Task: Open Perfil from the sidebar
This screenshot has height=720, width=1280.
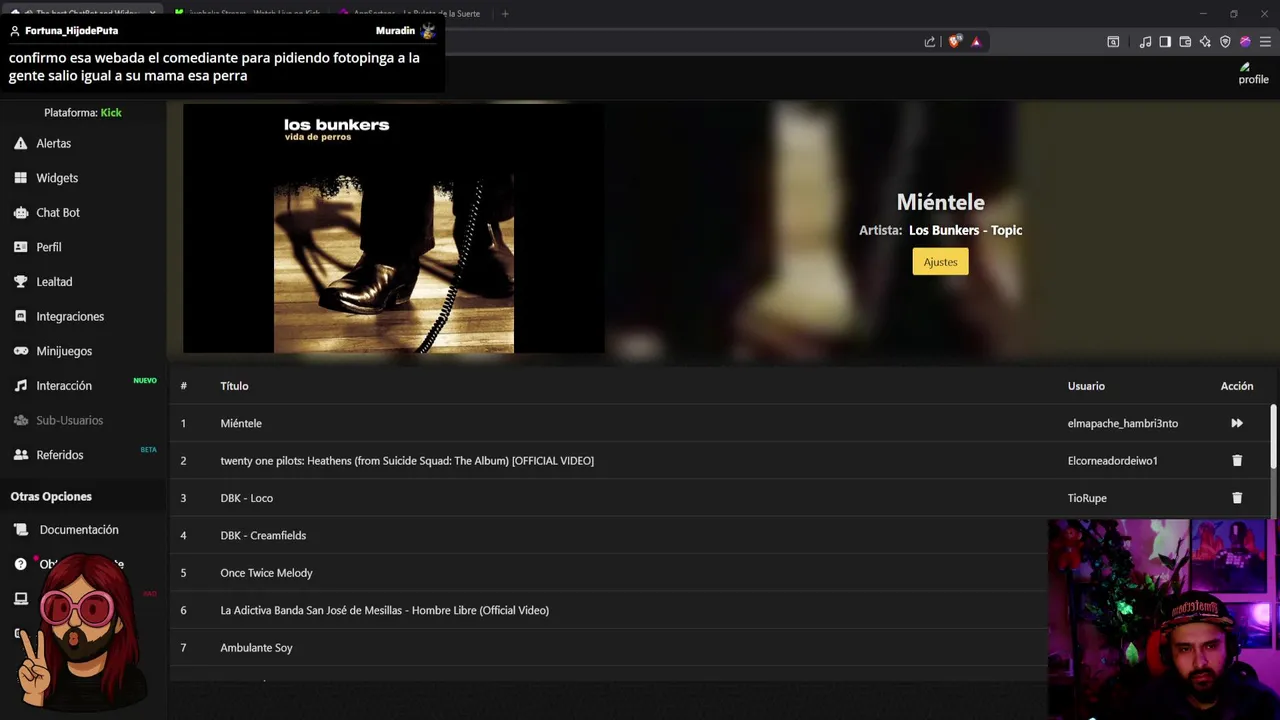Action: point(49,247)
